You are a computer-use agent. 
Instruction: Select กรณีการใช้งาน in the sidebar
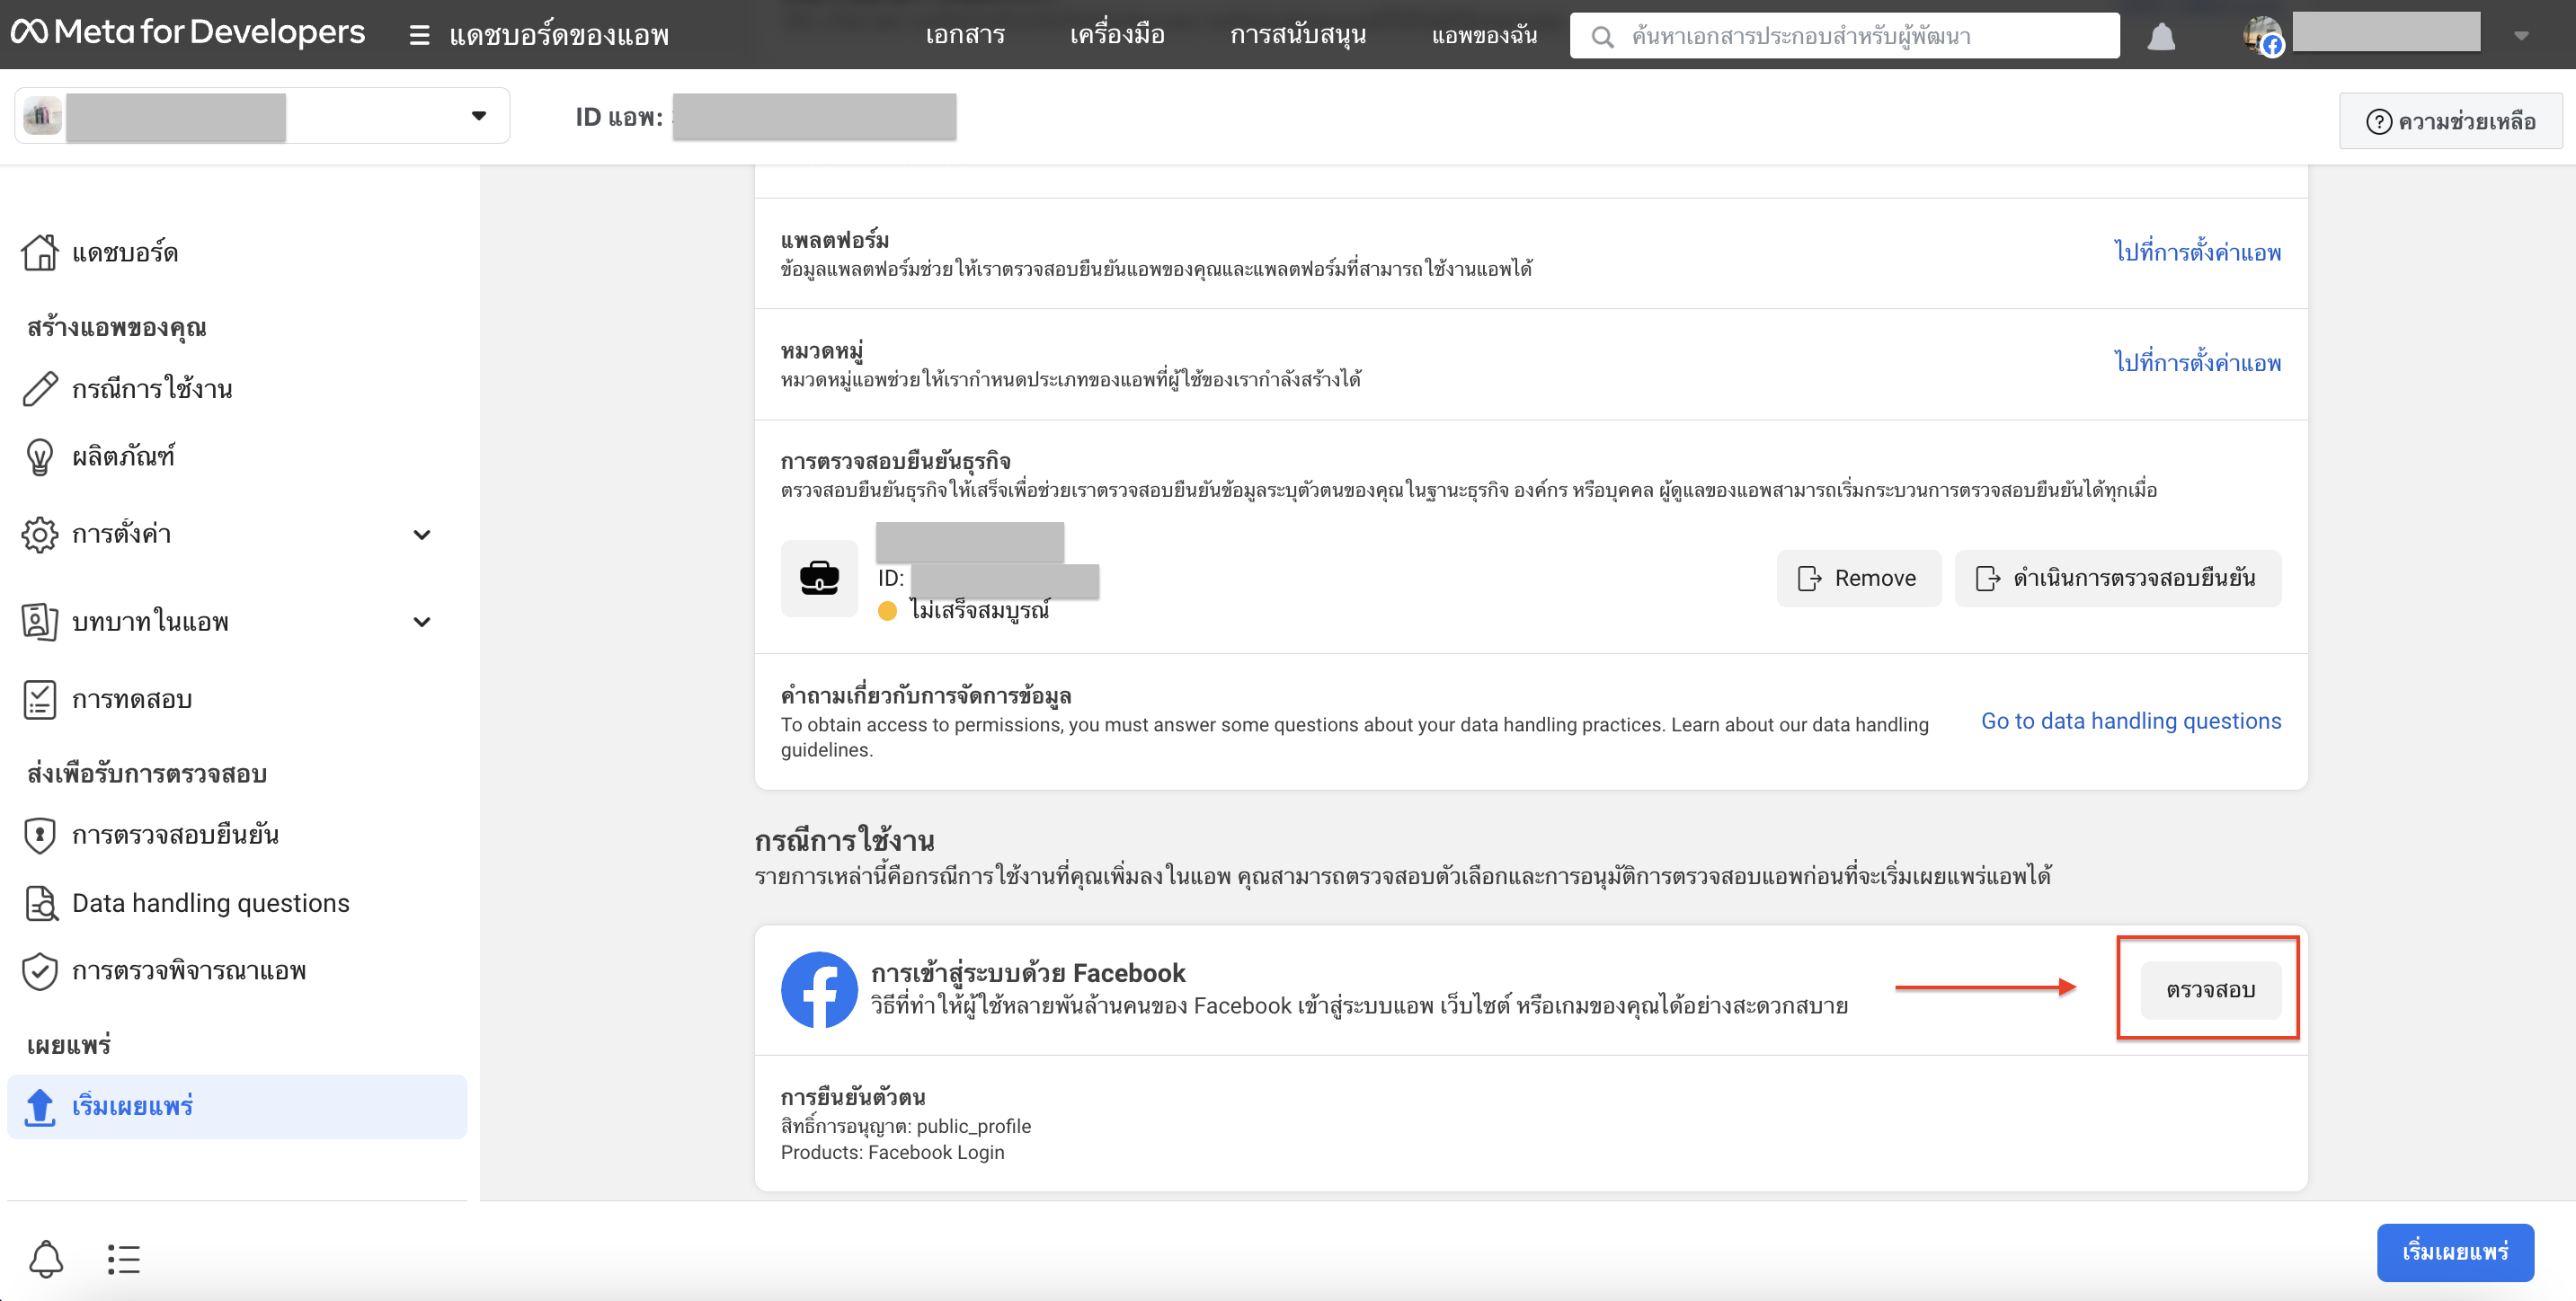tap(152, 389)
